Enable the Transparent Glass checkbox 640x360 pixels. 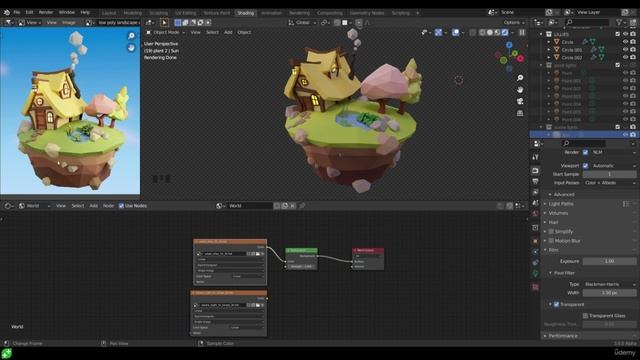point(585,316)
